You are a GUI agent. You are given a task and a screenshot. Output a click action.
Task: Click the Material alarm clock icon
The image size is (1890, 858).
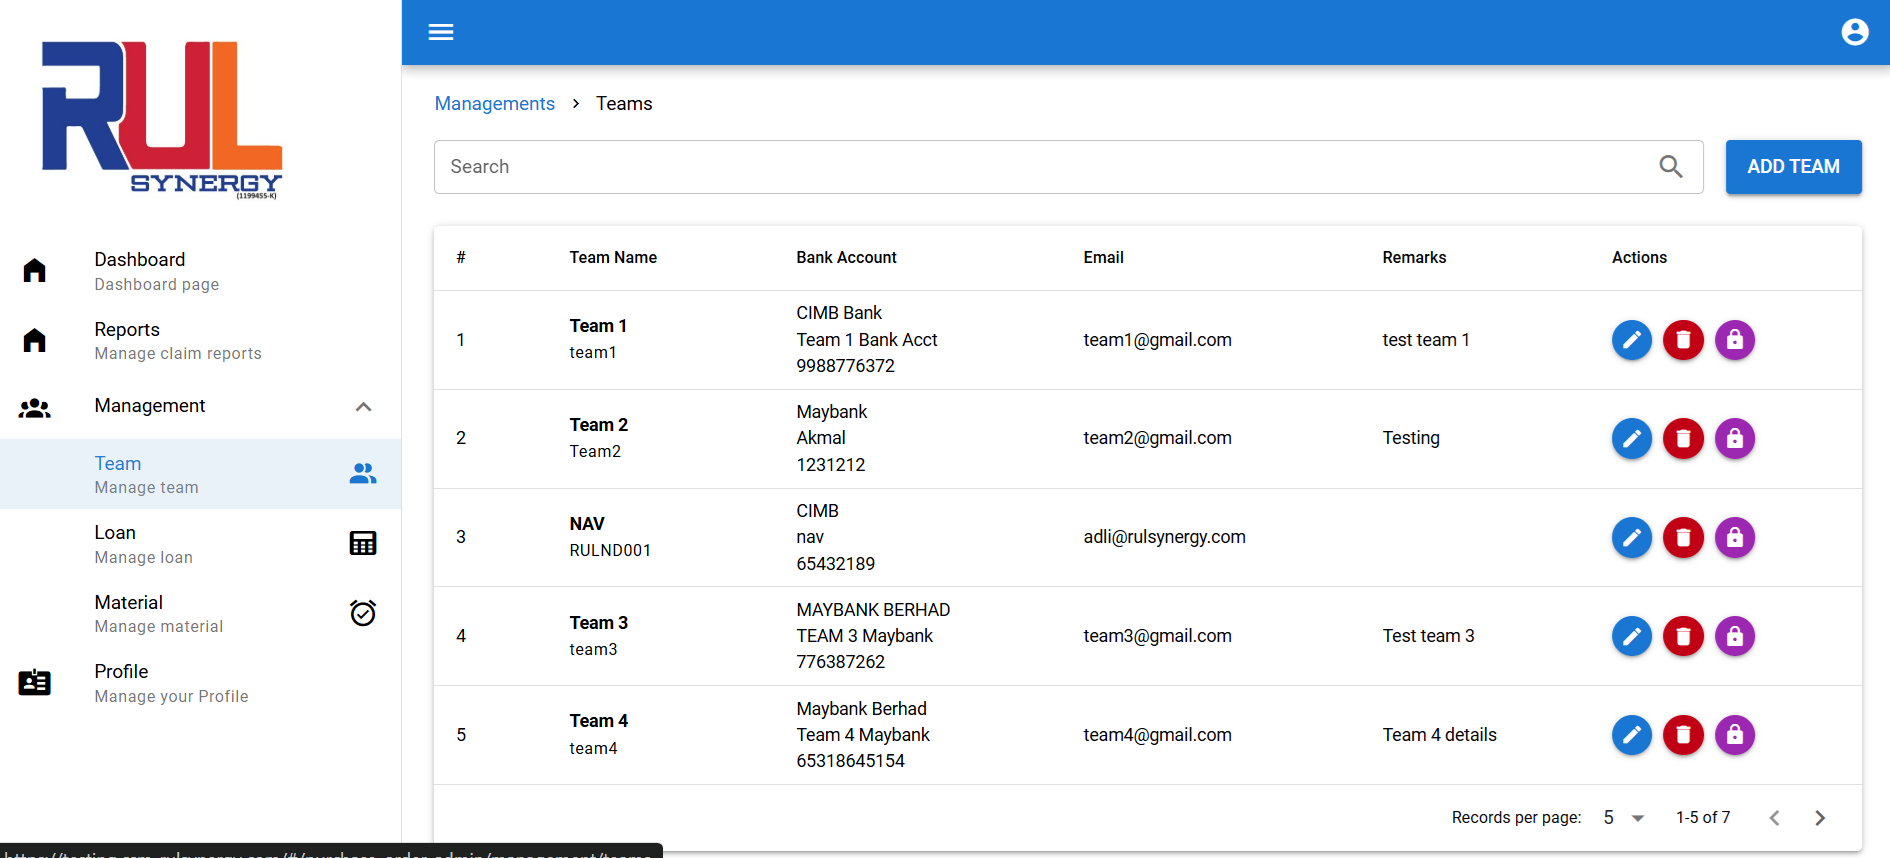point(363,613)
